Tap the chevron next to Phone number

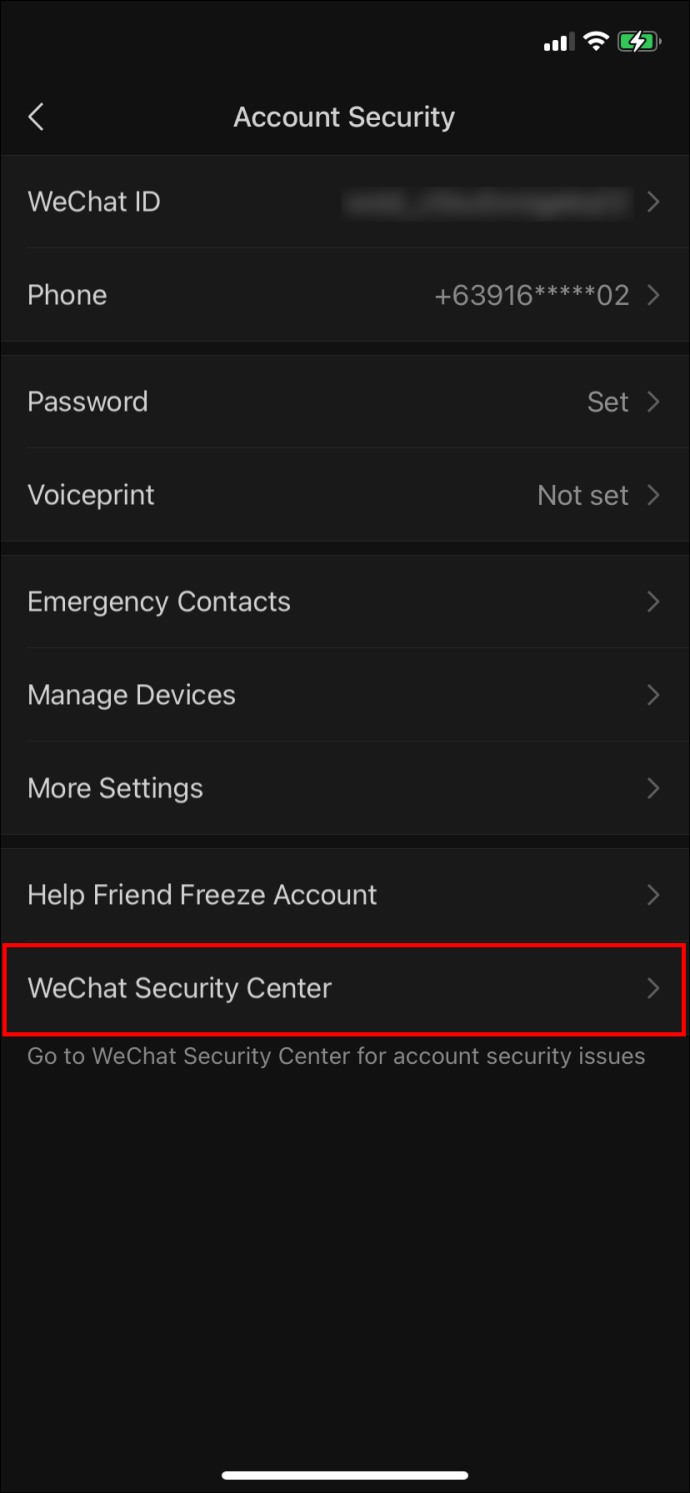coord(653,295)
